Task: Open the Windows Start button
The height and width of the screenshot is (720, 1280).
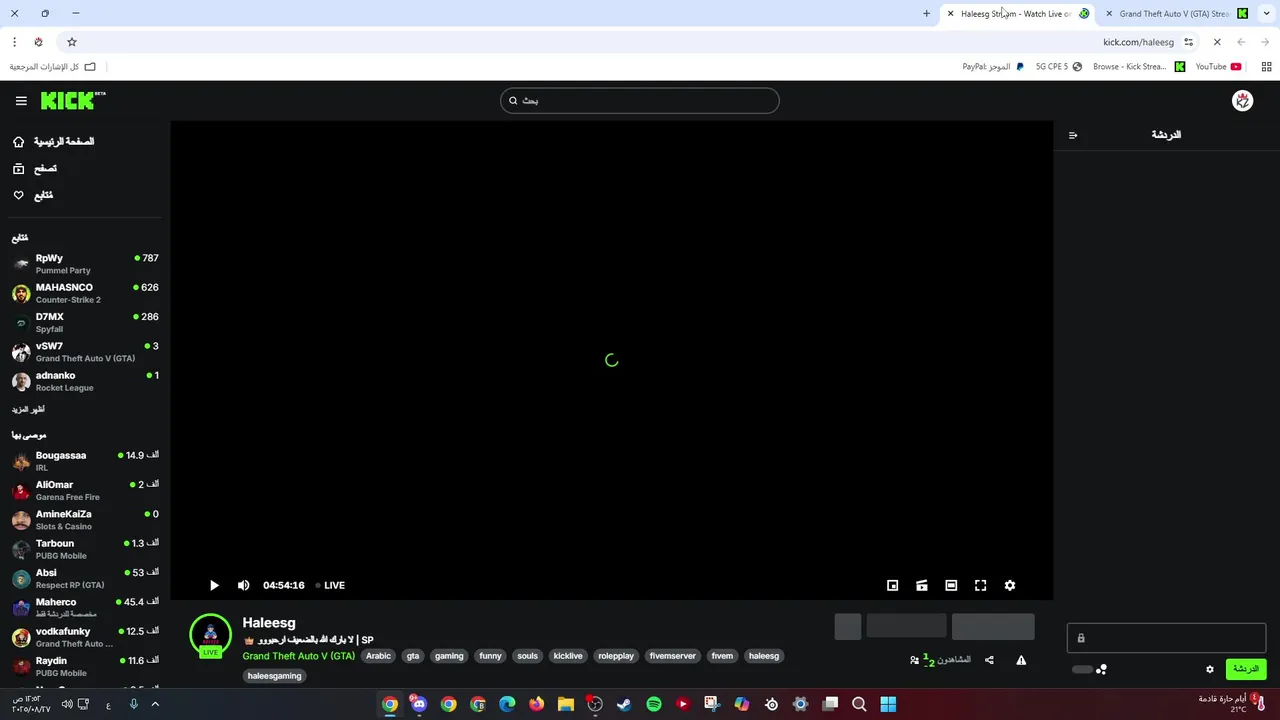Action: coord(888,704)
